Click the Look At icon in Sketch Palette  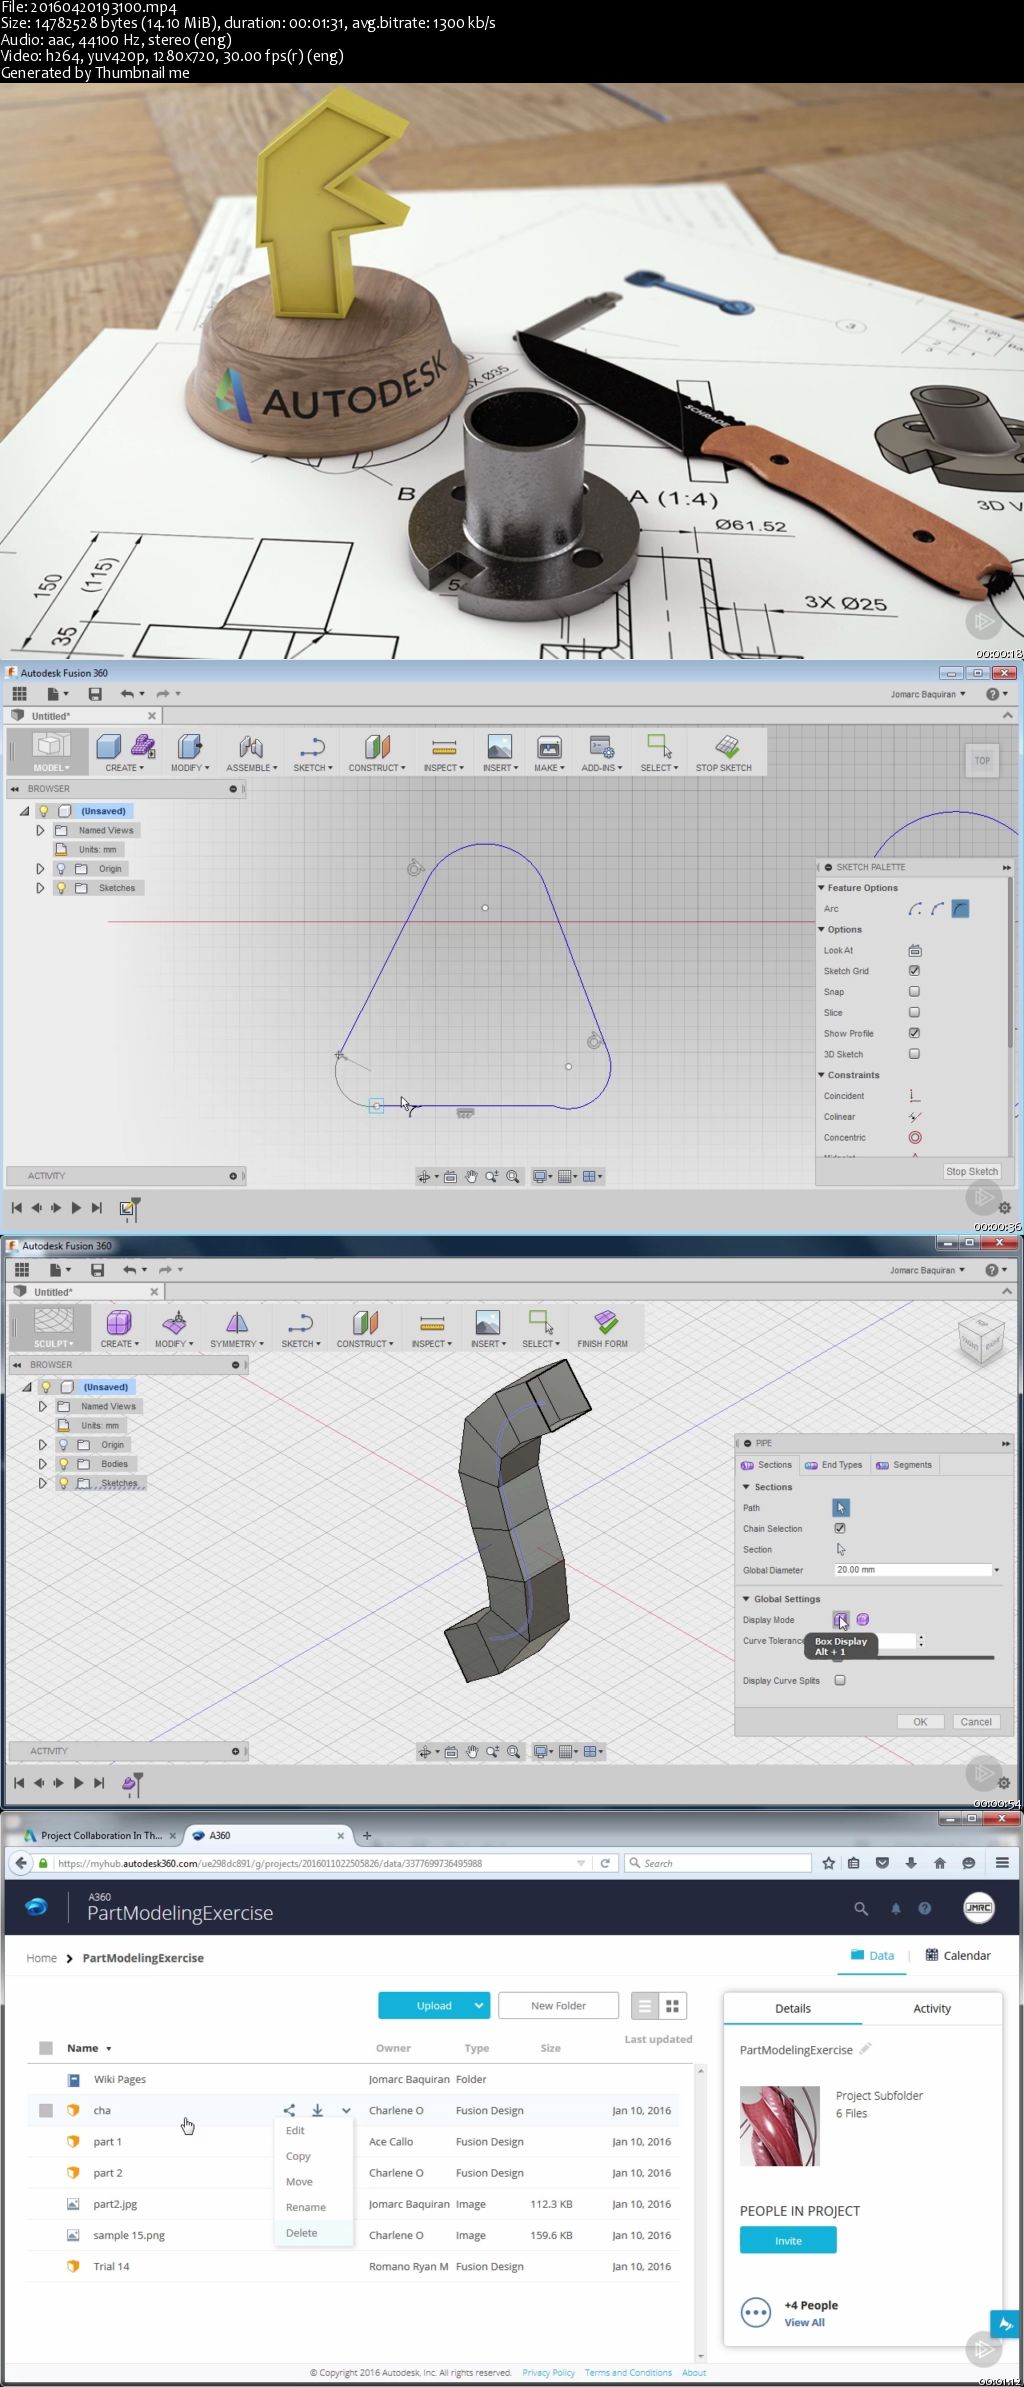tap(914, 951)
